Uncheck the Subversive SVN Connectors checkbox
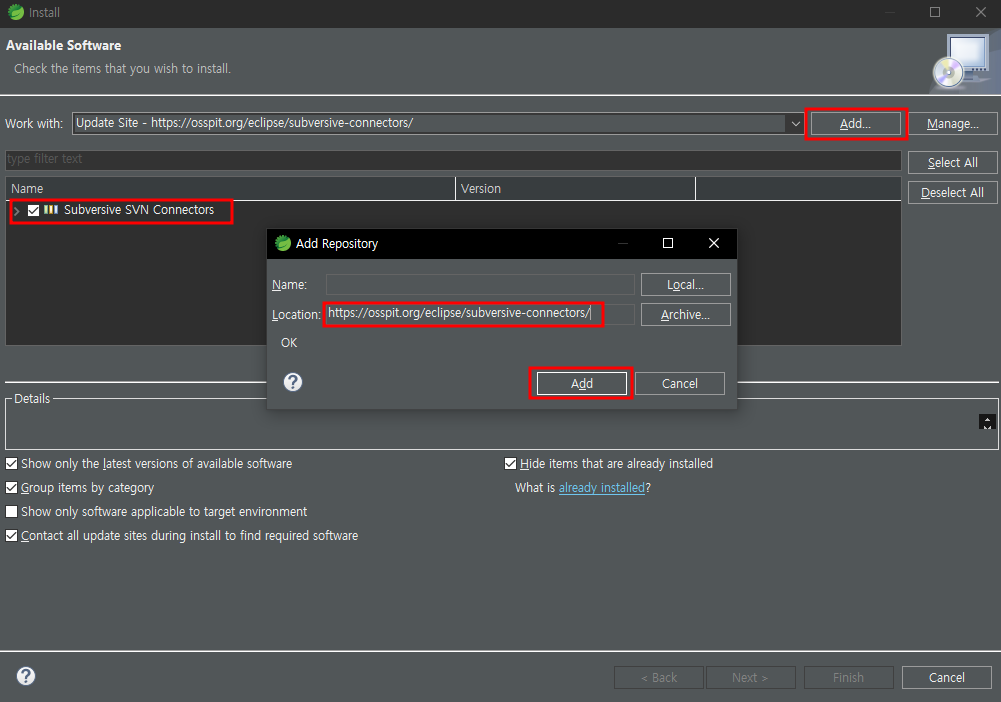1001x702 pixels. [x=34, y=210]
